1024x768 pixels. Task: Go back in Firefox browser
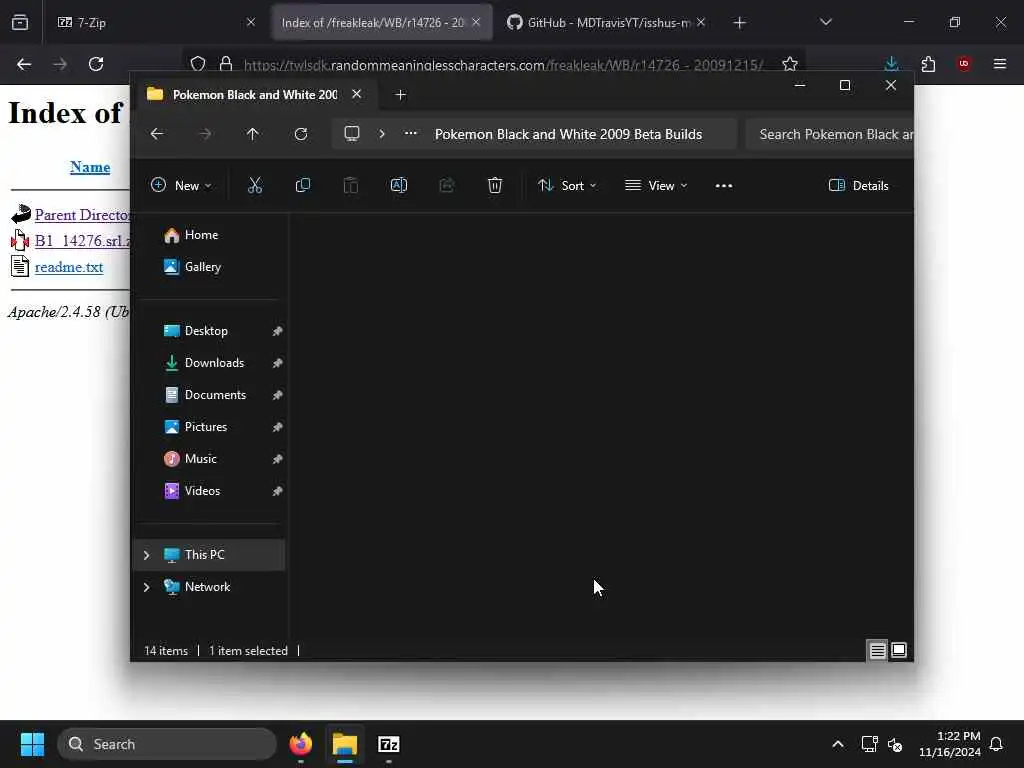(x=24, y=64)
